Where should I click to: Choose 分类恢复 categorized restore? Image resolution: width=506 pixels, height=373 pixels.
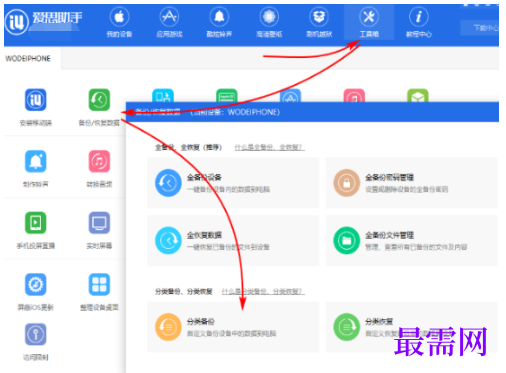click(411, 327)
